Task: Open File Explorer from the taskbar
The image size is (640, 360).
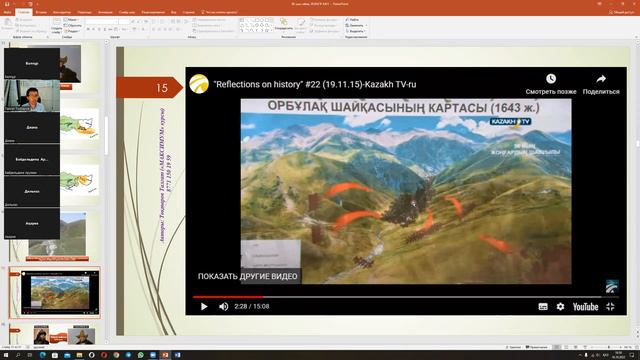Action: 79,355
